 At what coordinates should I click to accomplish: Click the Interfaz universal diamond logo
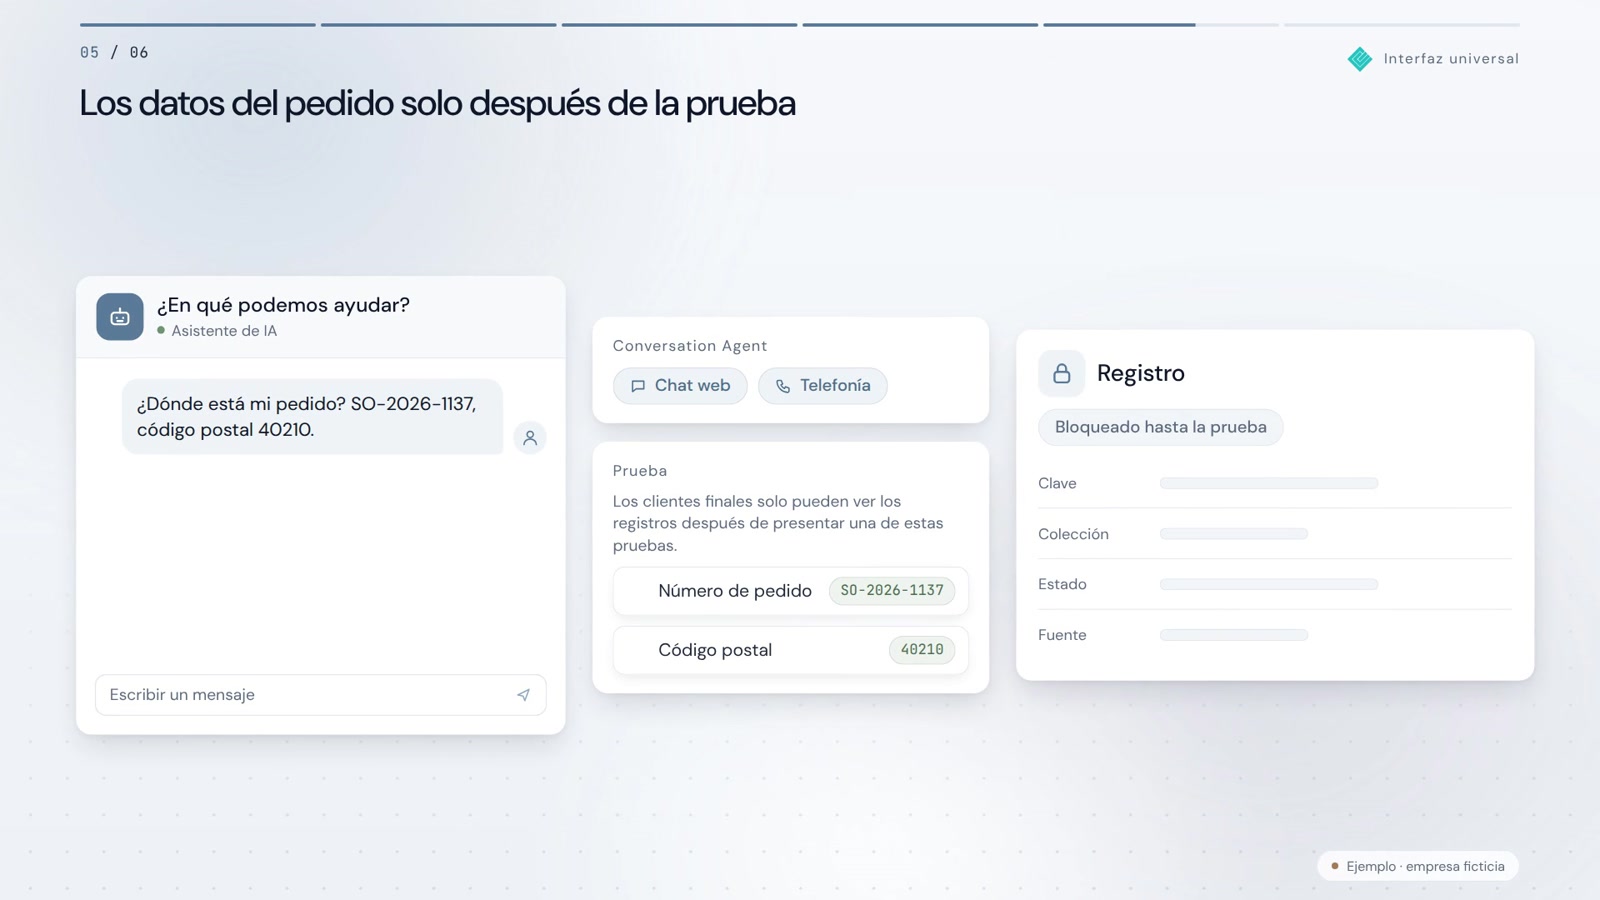(x=1360, y=59)
